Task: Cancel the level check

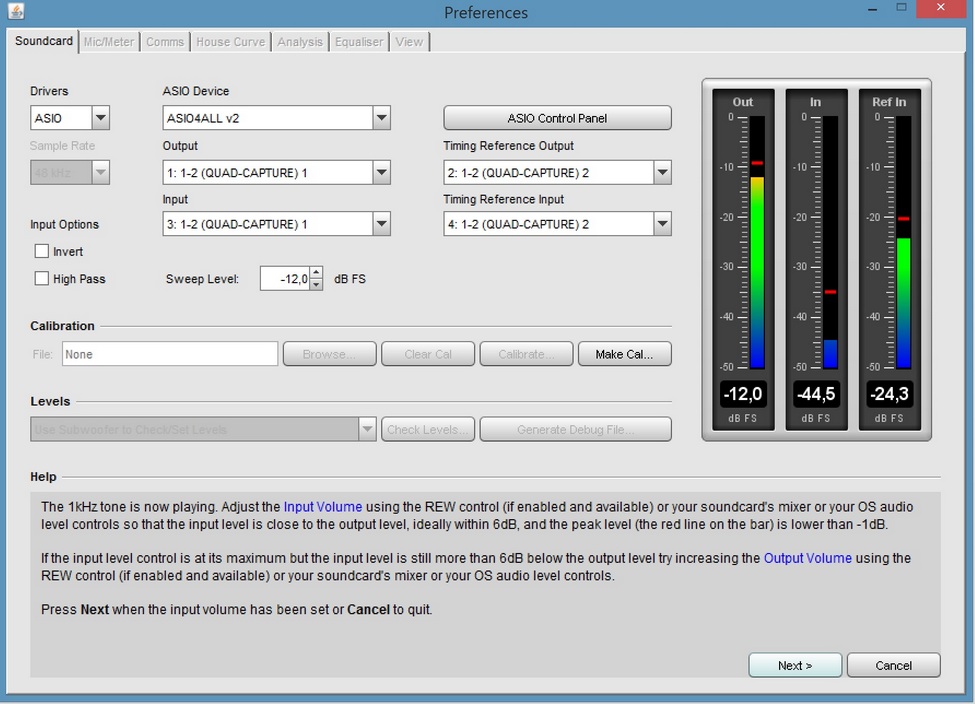Action: point(894,665)
